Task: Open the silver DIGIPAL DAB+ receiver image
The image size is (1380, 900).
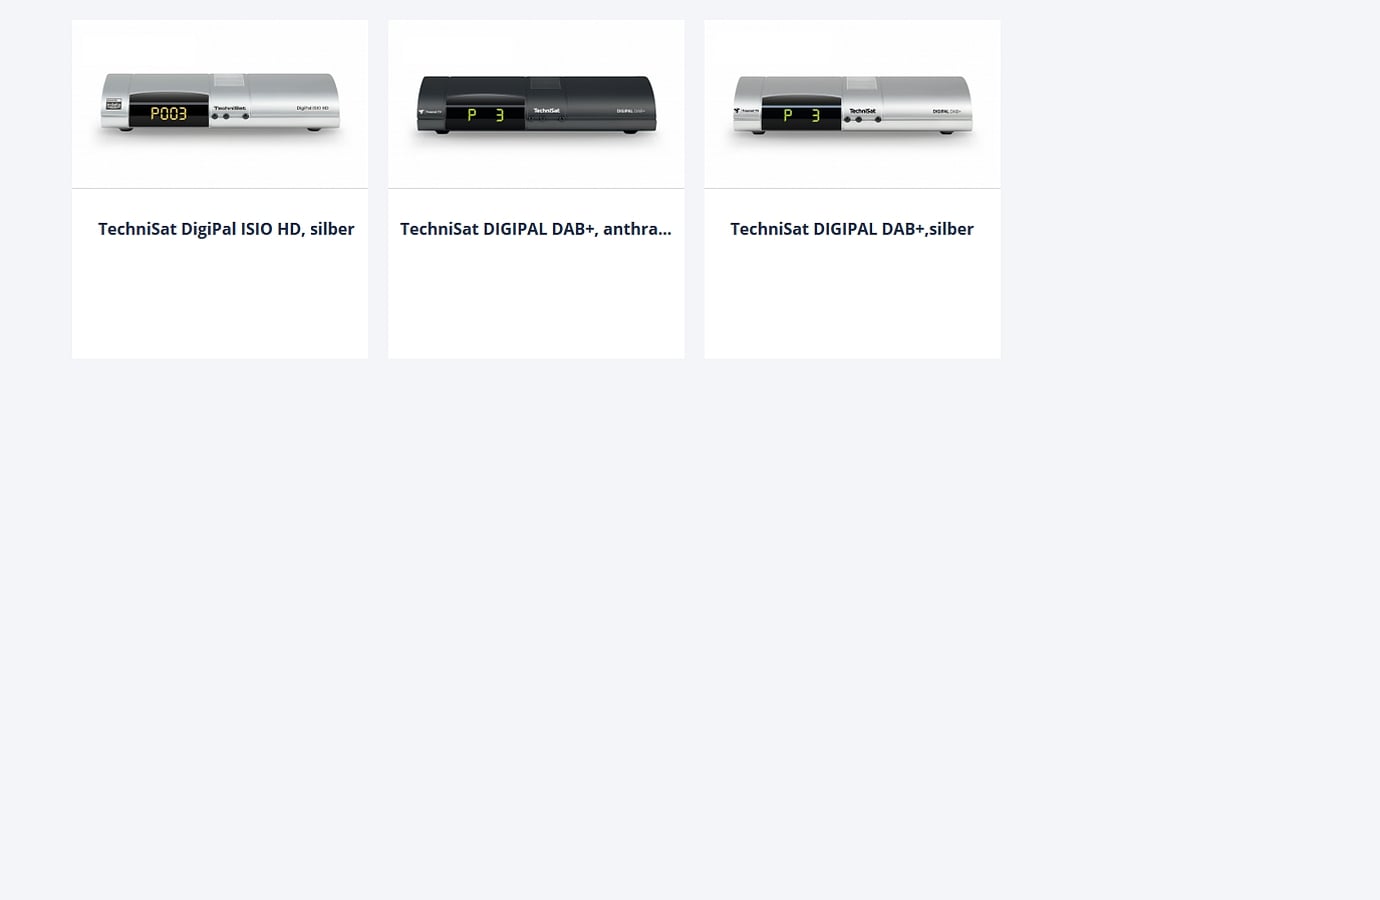Action: pos(852,104)
